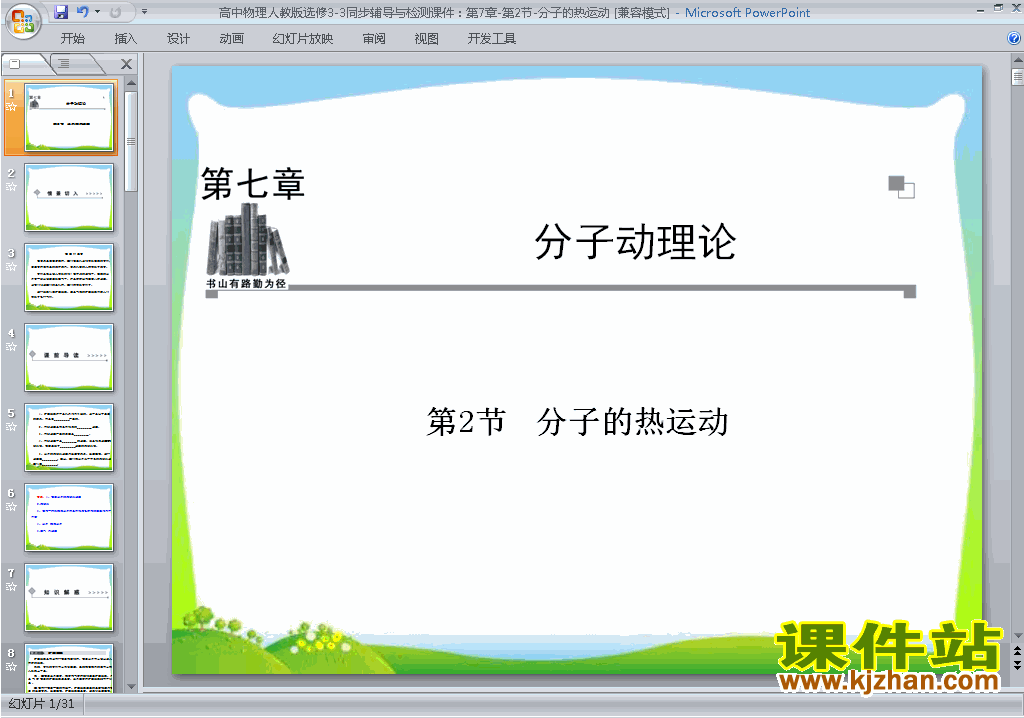Click animation star icon under slide 4 number
The width and height of the screenshot is (1024, 718).
pos(11,347)
